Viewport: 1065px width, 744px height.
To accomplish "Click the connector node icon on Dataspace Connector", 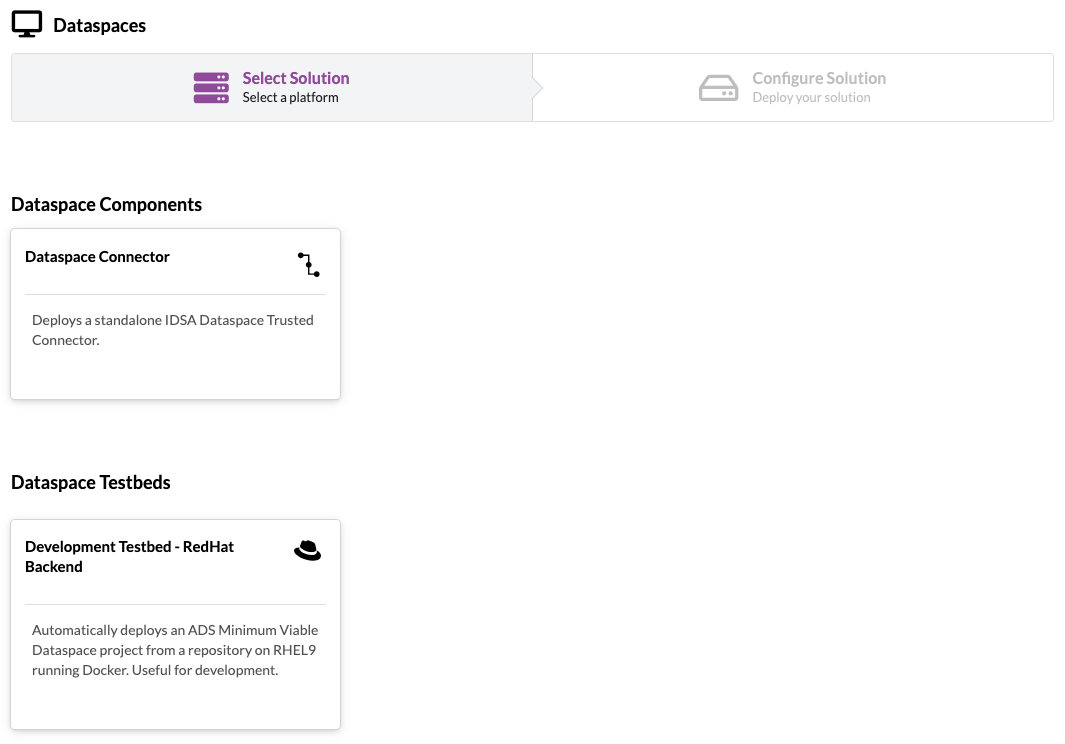I will [x=308, y=264].
